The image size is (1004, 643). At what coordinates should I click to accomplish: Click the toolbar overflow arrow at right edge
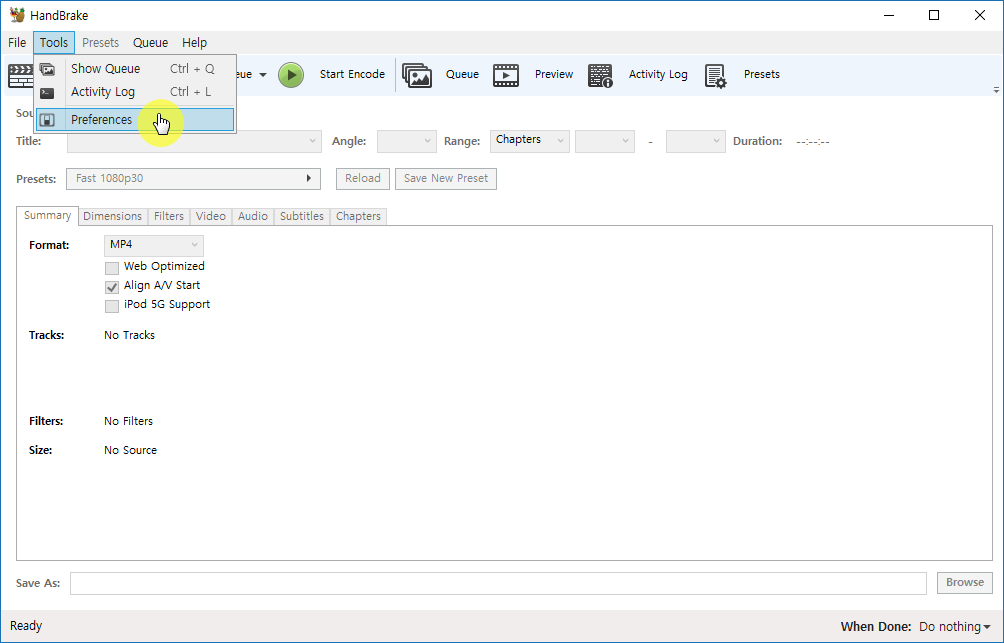pyautogui.click(x=996, y=90)
